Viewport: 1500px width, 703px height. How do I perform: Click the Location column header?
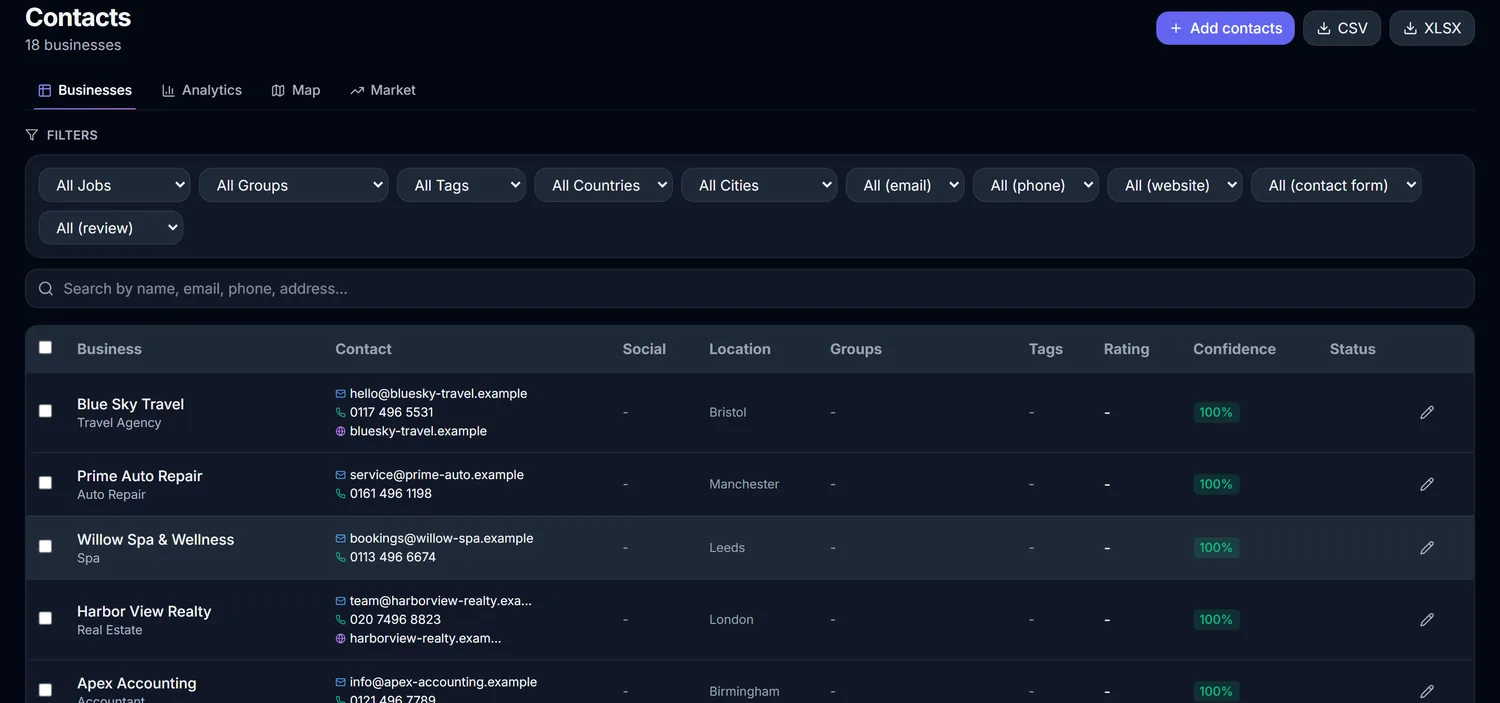pyautogui.click(x=740, y=349)
